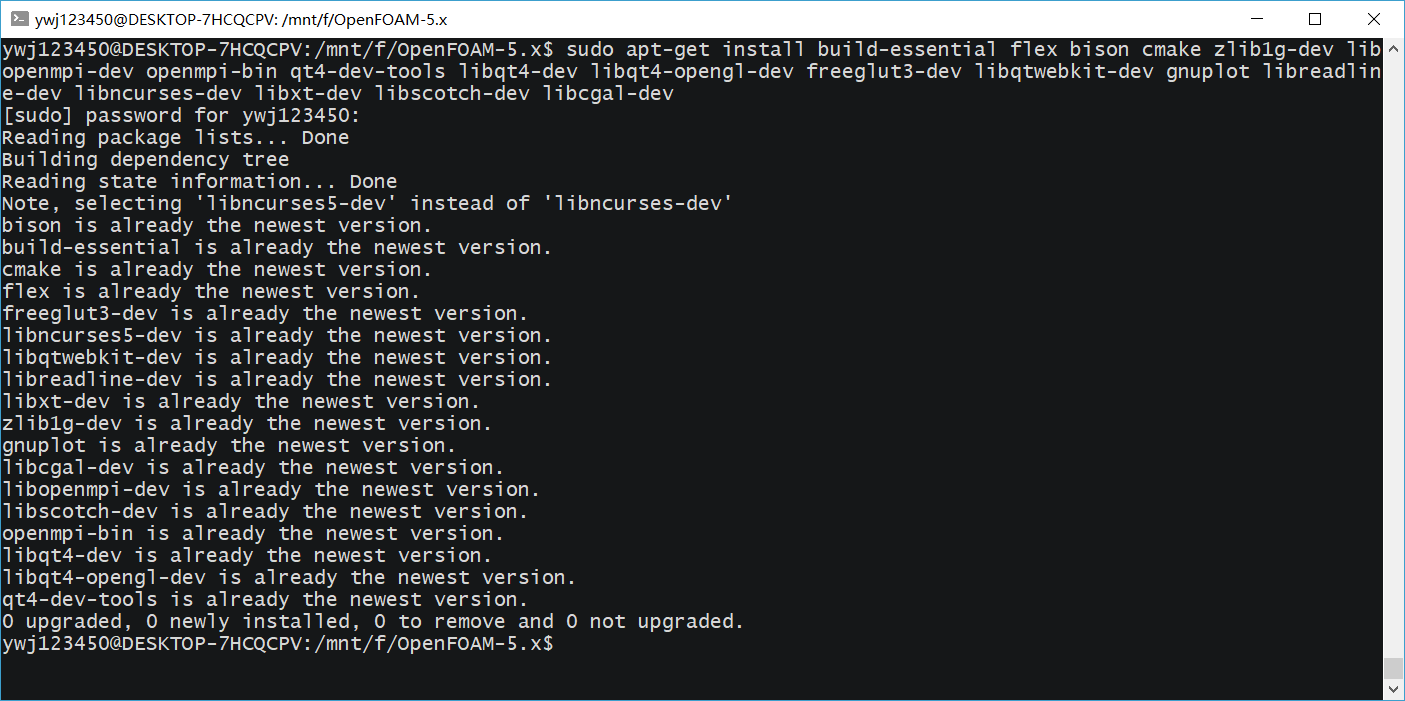Minimize the terminal window
This screenshot has width=1405, height=701.
(1268, 19)
